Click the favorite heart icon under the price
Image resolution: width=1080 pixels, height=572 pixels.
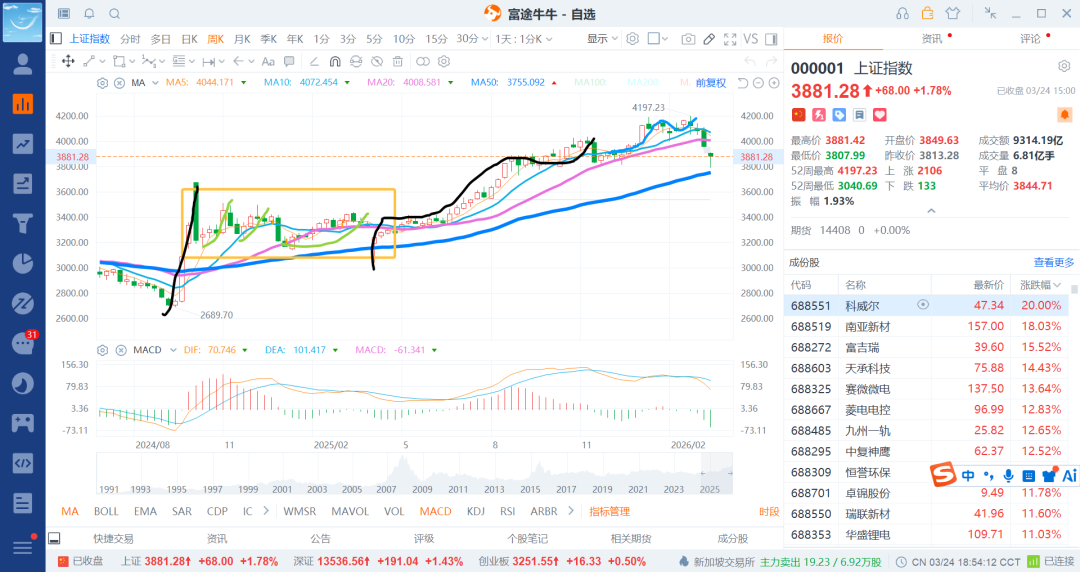[x=880, y=115]
